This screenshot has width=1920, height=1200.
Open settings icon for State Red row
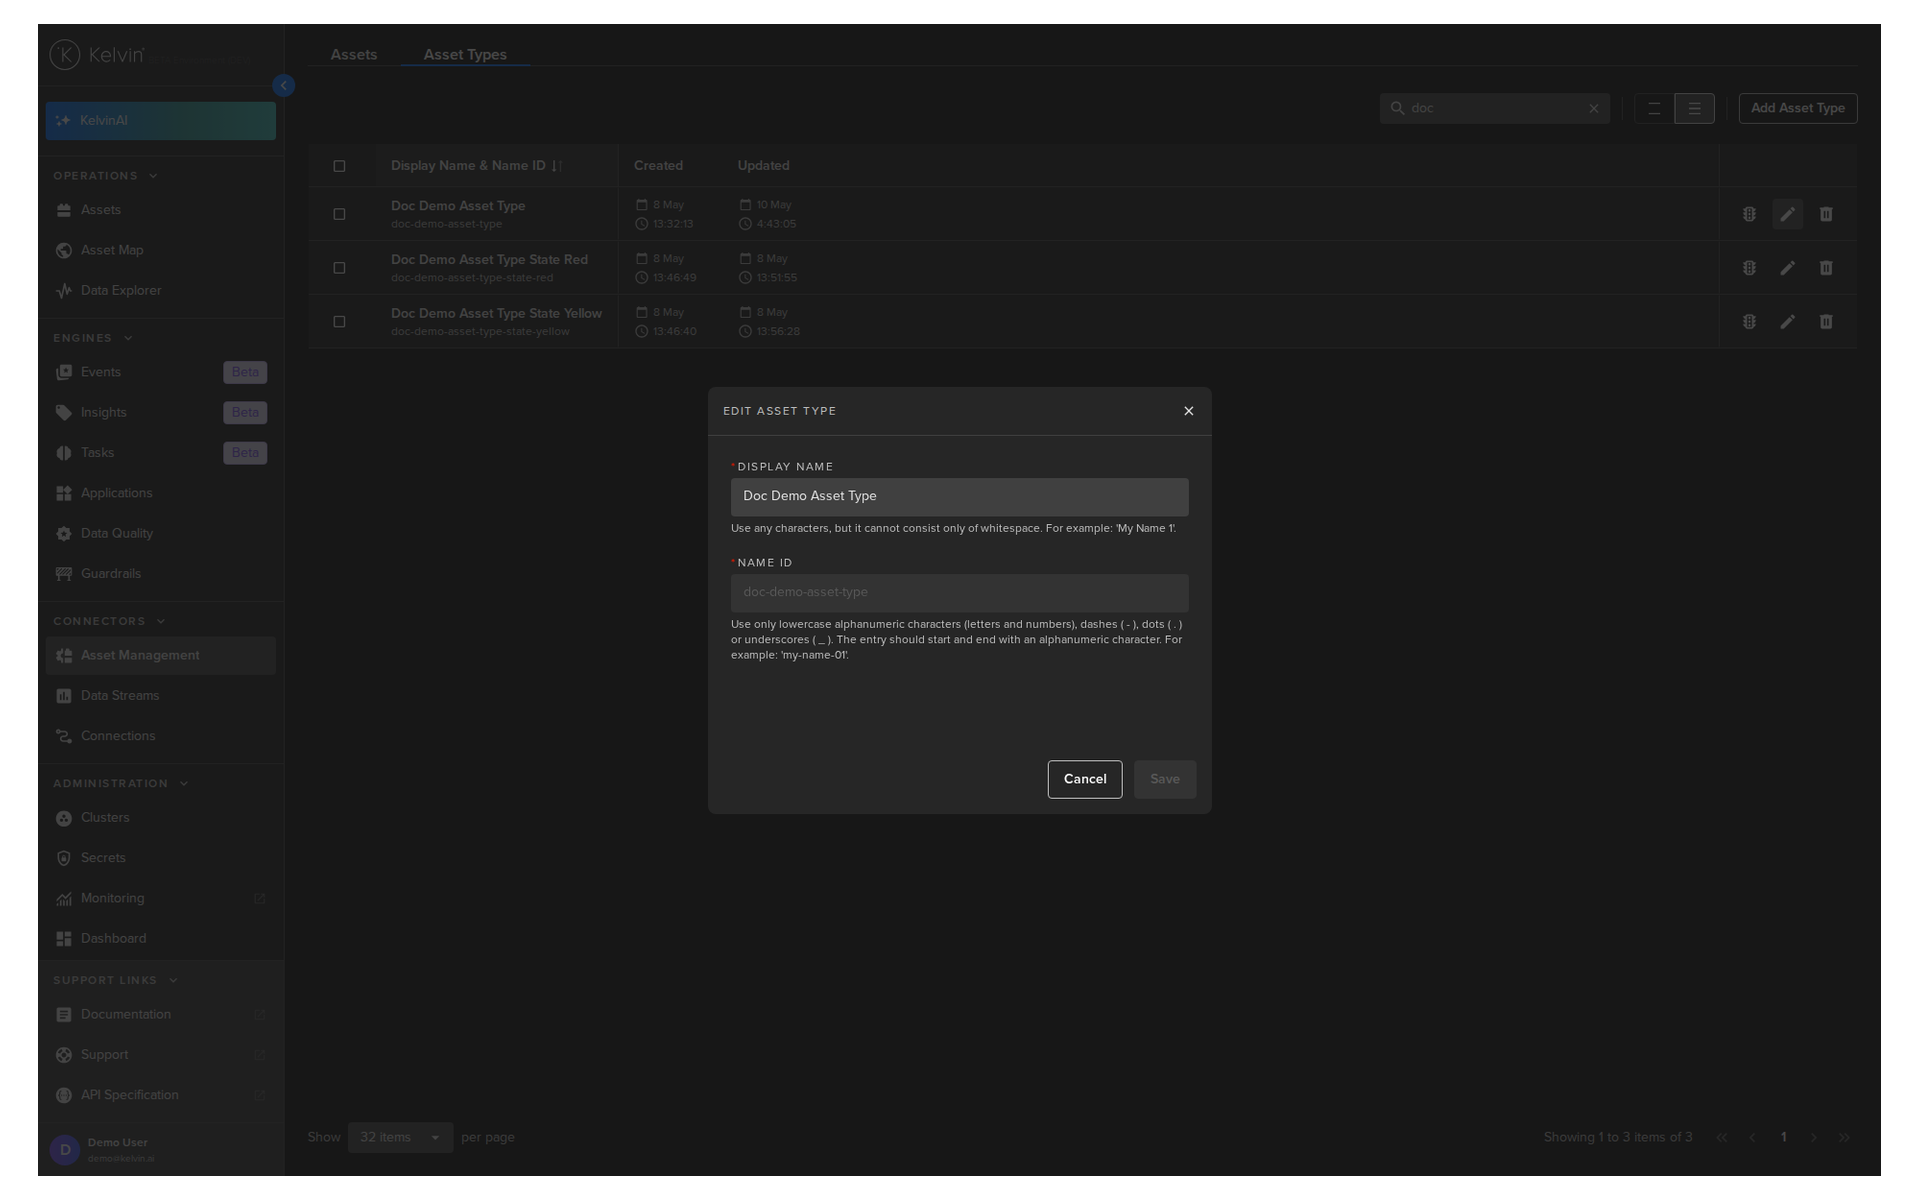click(1748, 268)
